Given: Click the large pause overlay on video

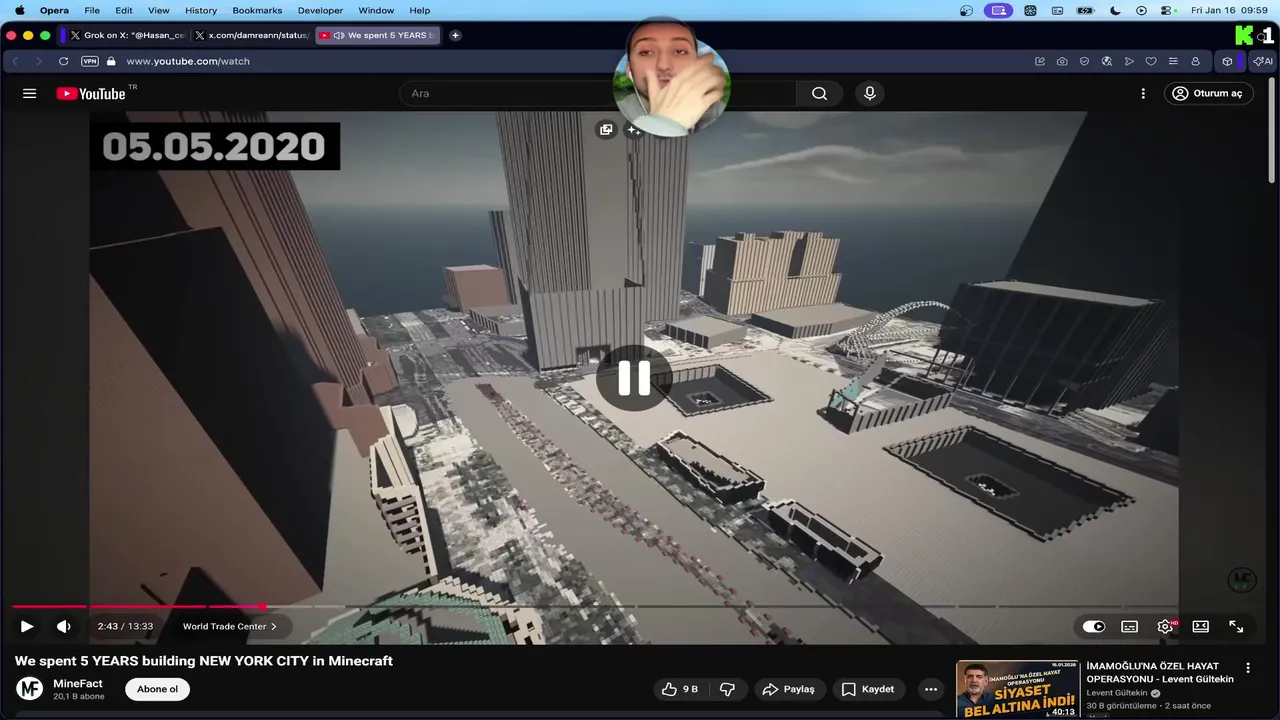Looking at the screenshot, I should (x=634, y=378).
